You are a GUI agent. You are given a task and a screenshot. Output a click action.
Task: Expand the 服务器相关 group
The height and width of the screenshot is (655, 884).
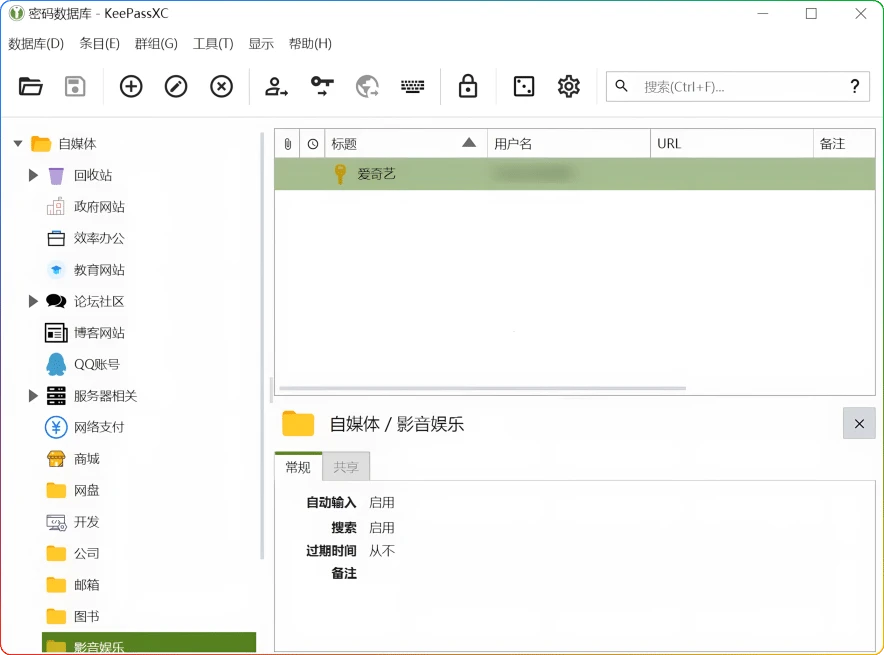click(x=33, y=395)
